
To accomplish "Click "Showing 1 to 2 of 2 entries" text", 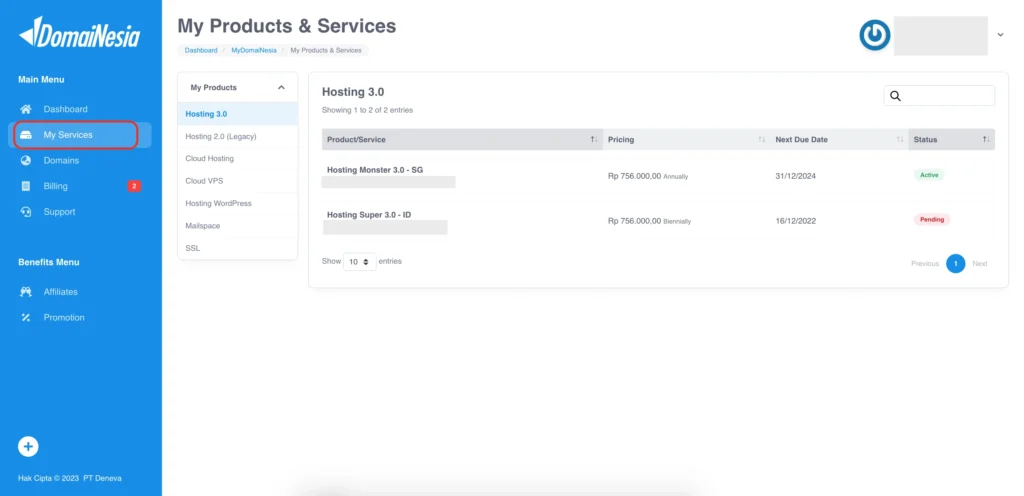I will click(x=367, y=110).
